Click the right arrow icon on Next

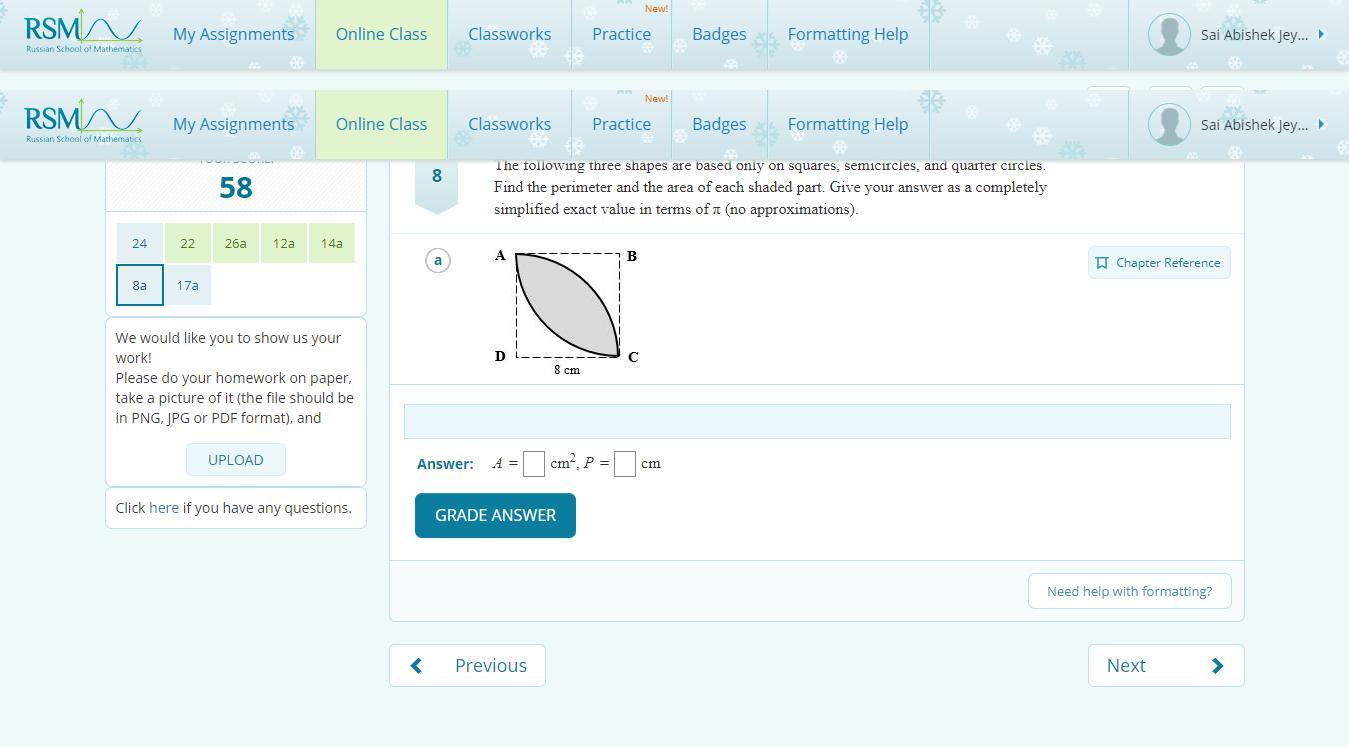pyautogui.click(x=1217, y=666)
